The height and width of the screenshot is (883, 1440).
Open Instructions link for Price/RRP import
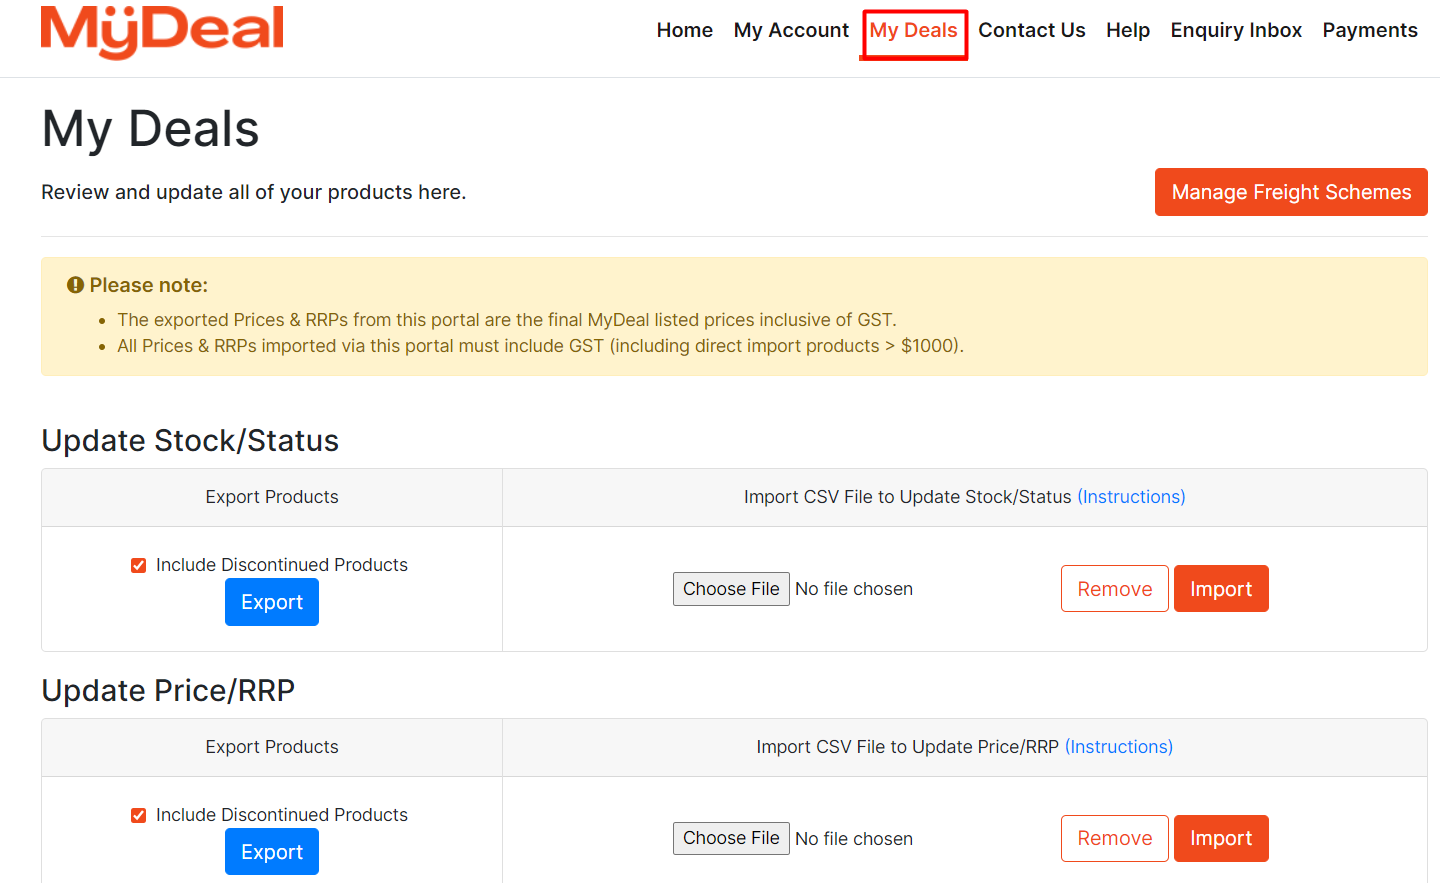pyautogui.click(x=1119, y=747)
